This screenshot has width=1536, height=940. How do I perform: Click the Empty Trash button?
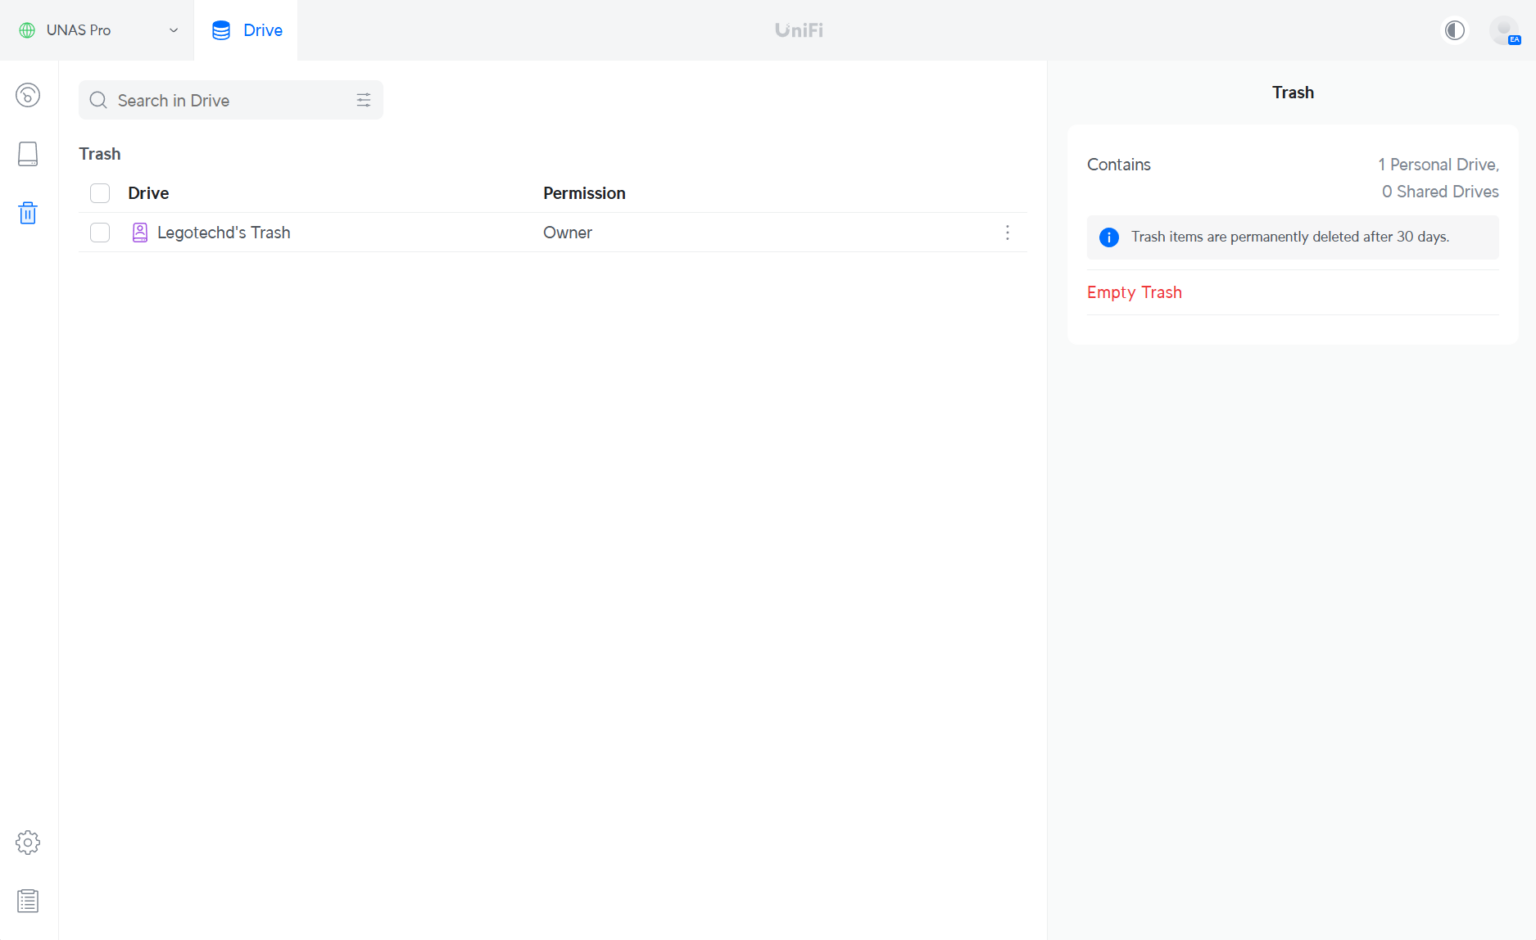coord(1134,292)
